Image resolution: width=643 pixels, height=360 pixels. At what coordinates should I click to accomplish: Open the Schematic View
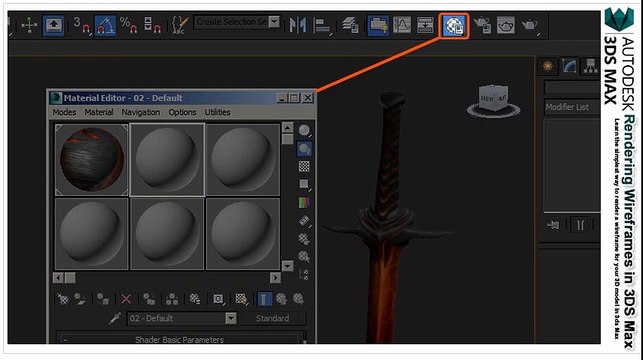coord(425,25)
